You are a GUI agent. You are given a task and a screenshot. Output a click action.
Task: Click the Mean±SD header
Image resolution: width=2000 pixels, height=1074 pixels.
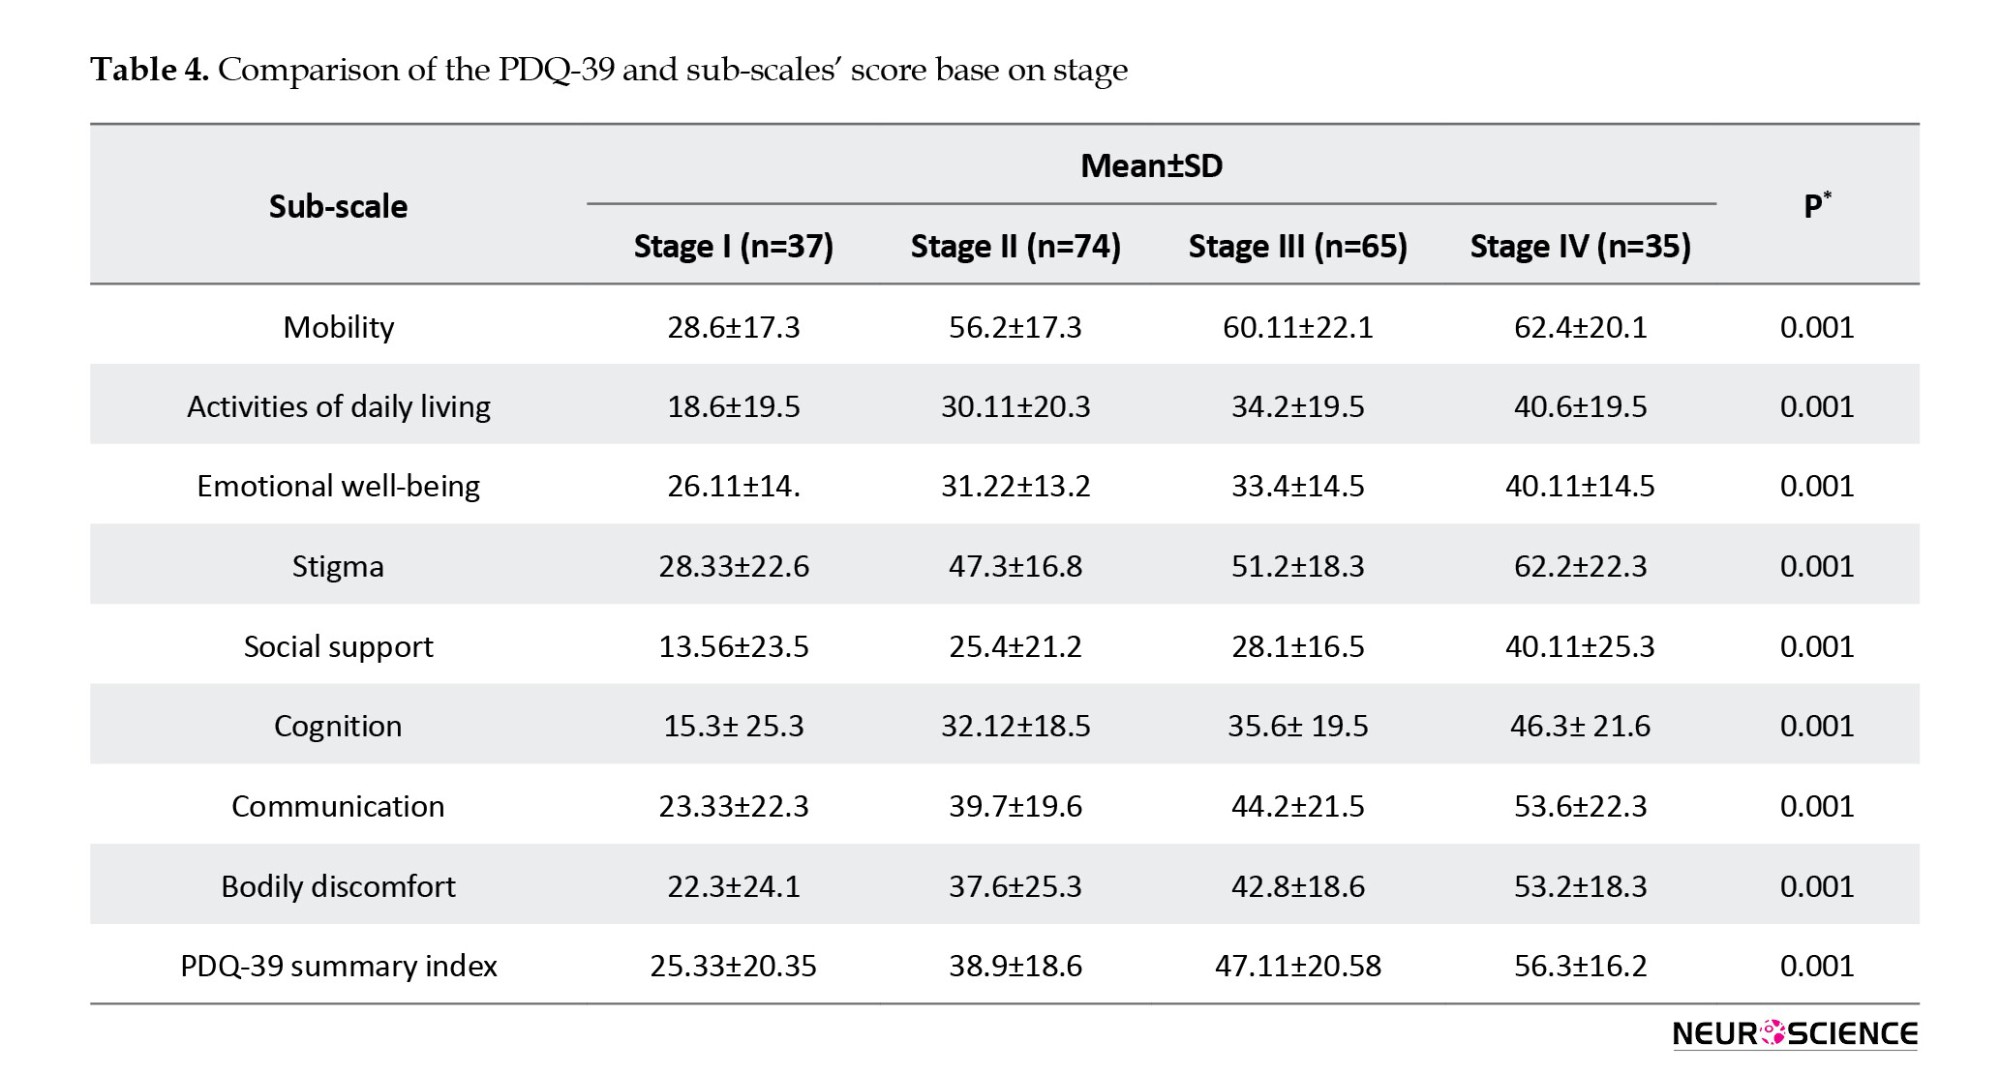1151,166
